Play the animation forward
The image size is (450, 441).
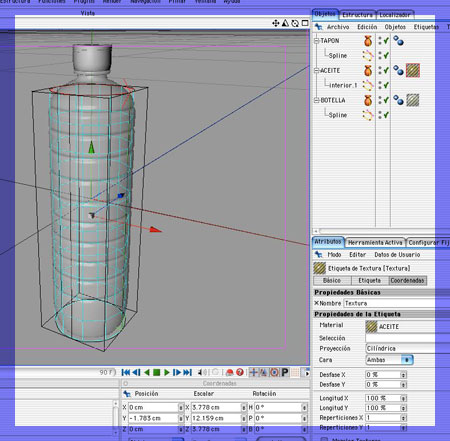tap(167, 372)
